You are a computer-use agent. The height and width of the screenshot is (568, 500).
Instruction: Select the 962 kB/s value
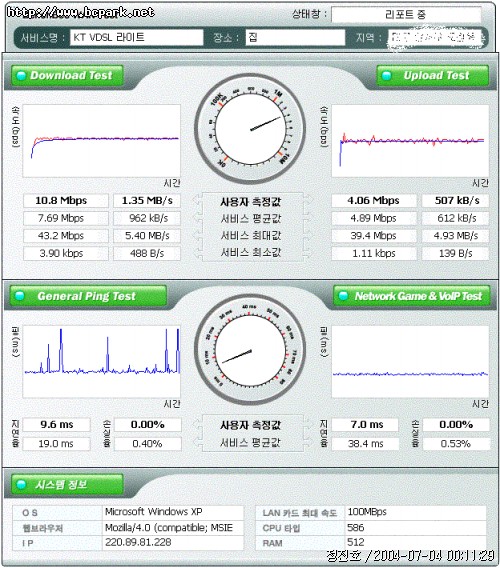coord(147,218)
